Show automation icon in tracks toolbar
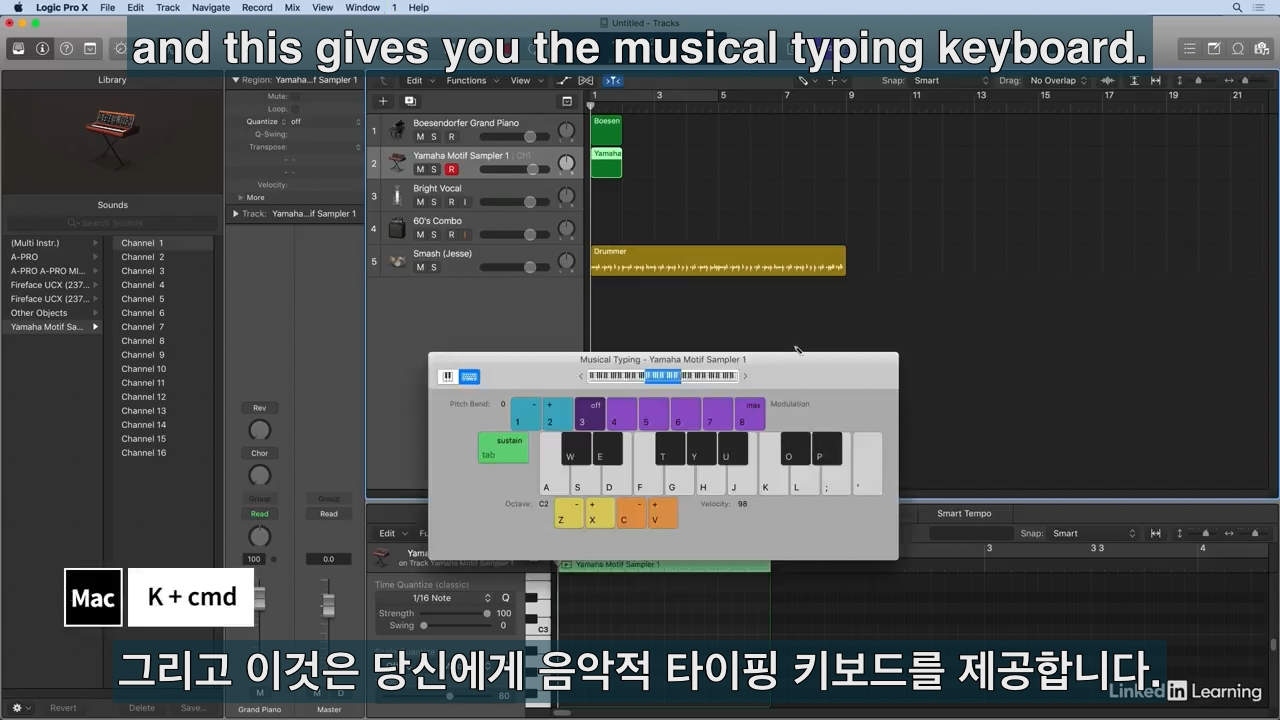1280x720 pixels. click(564, 80)
